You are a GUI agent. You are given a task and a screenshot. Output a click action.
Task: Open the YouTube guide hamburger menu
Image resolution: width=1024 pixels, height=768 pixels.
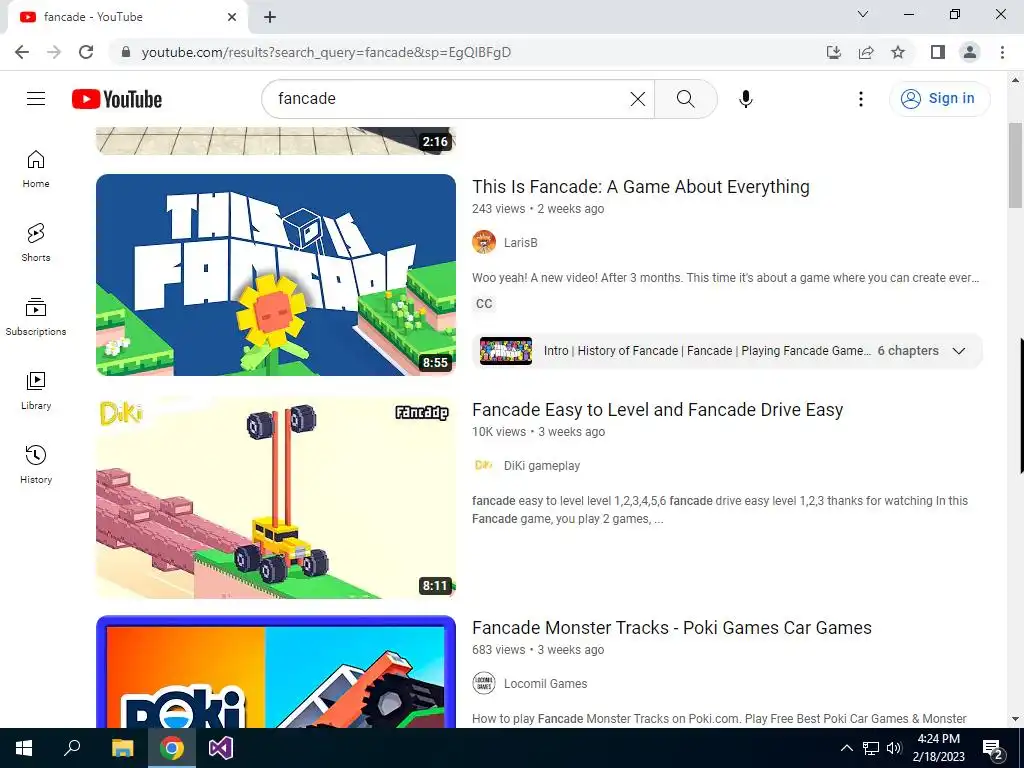point(36,99)
